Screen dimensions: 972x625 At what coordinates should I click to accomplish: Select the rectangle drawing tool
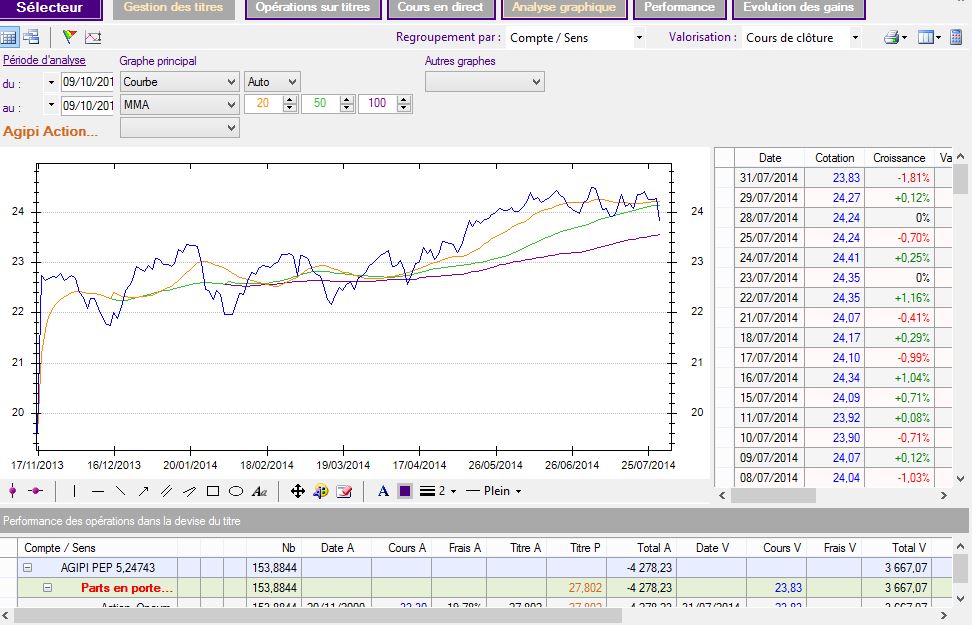tap(213, 491)
